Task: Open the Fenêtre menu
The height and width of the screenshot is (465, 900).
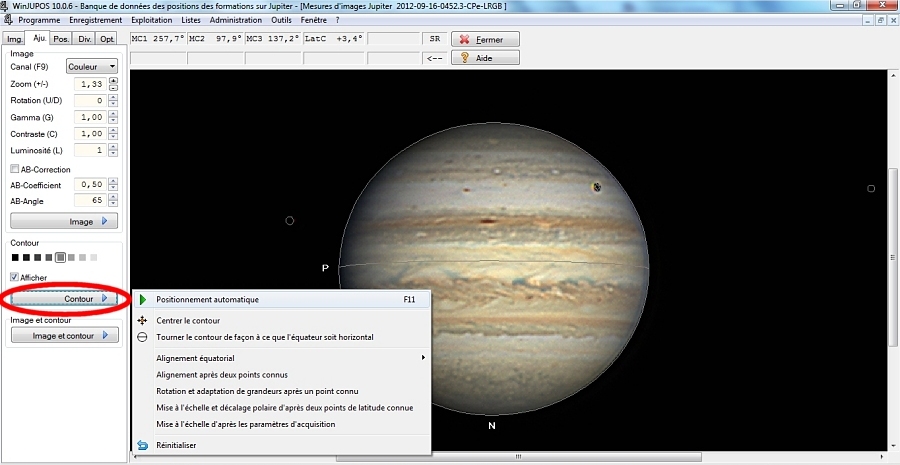Action: tap(313, 20)
